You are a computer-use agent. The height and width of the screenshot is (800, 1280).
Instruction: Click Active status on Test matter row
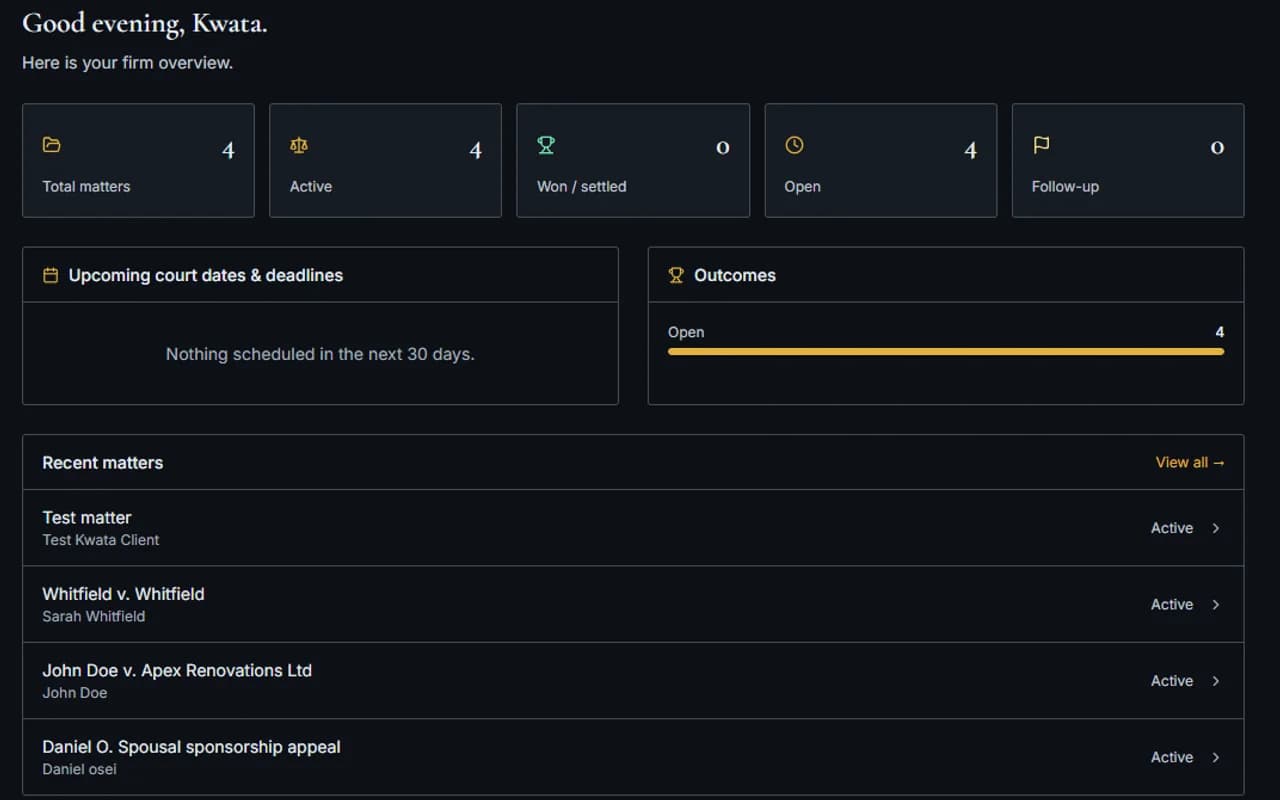coord(1172,528)
